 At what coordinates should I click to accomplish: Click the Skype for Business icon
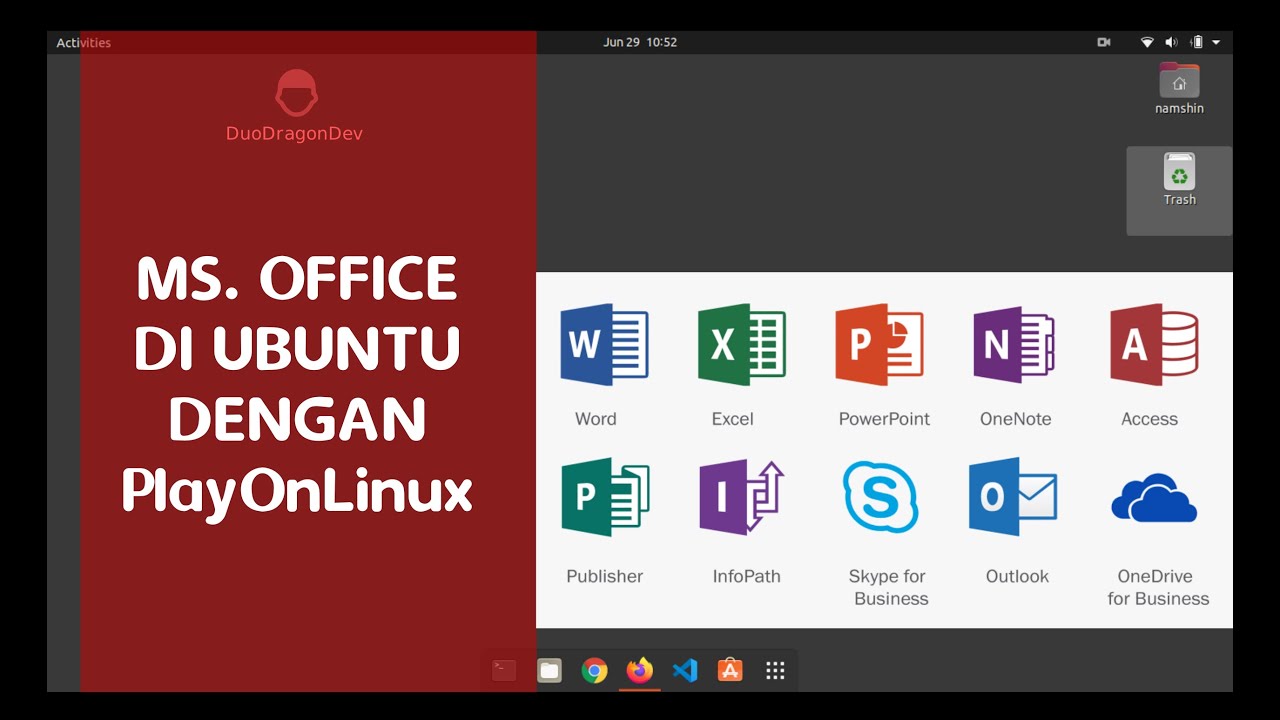880,497
